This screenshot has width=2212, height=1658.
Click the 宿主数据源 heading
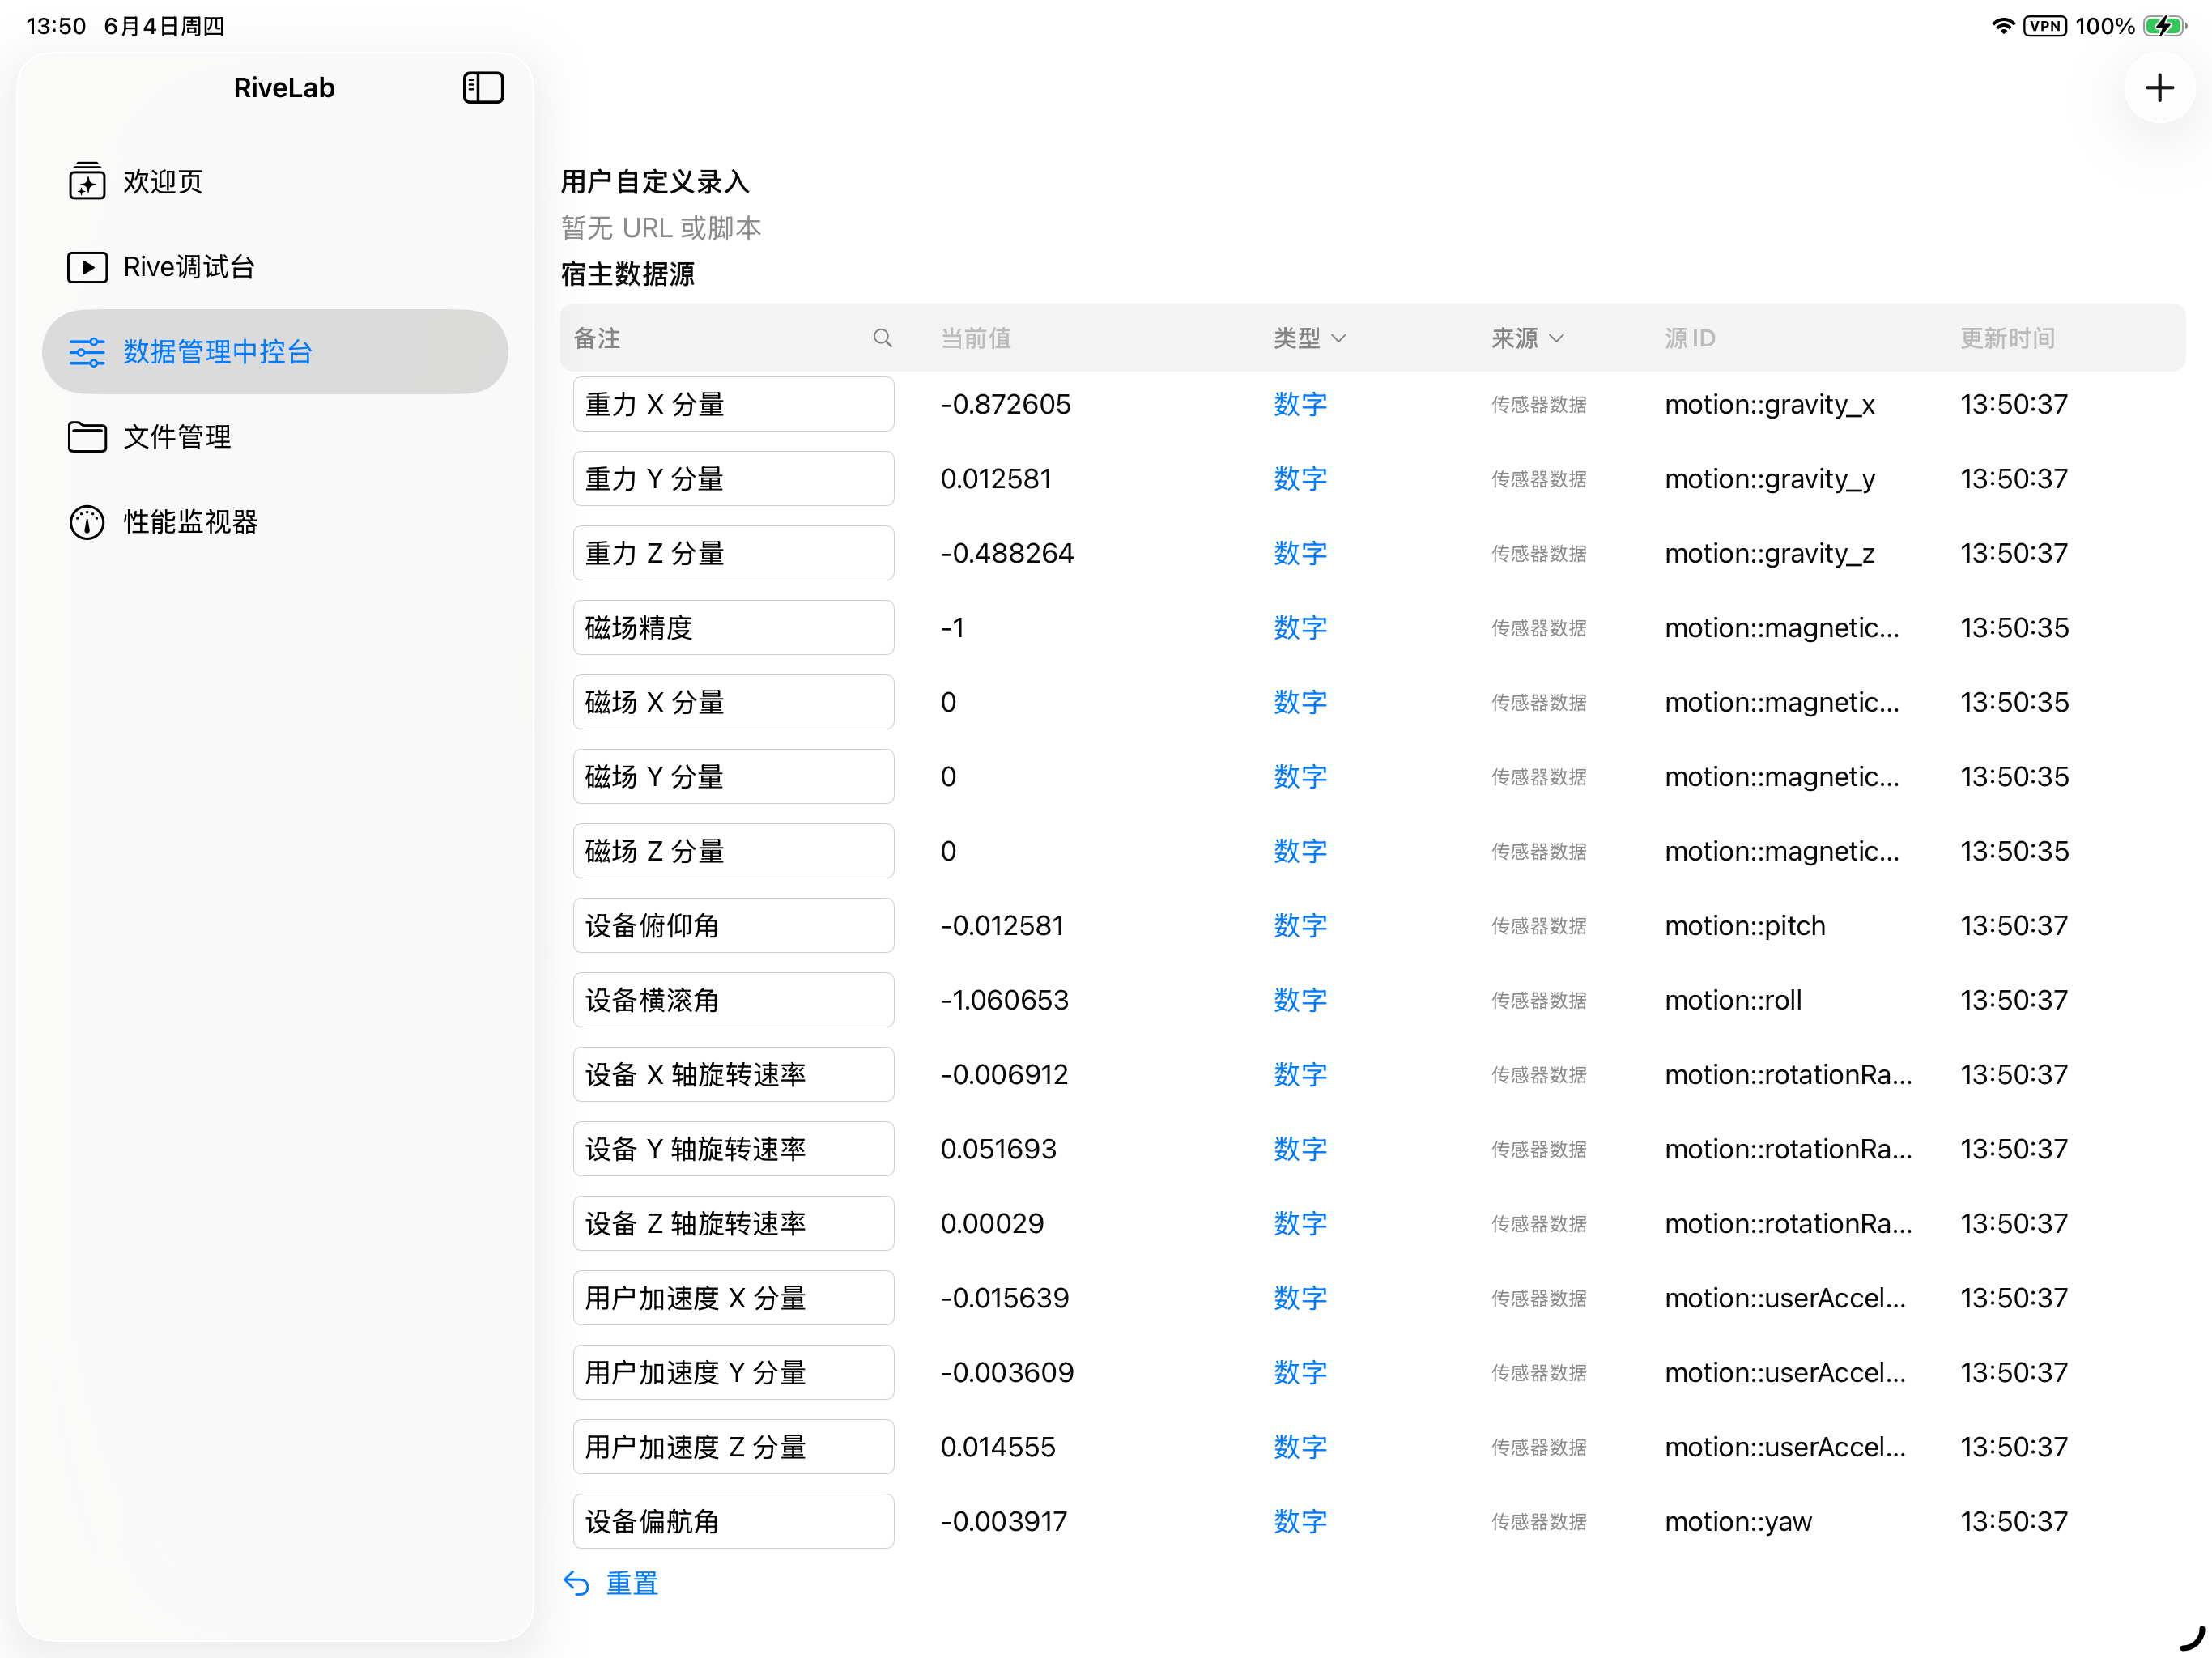628,274
